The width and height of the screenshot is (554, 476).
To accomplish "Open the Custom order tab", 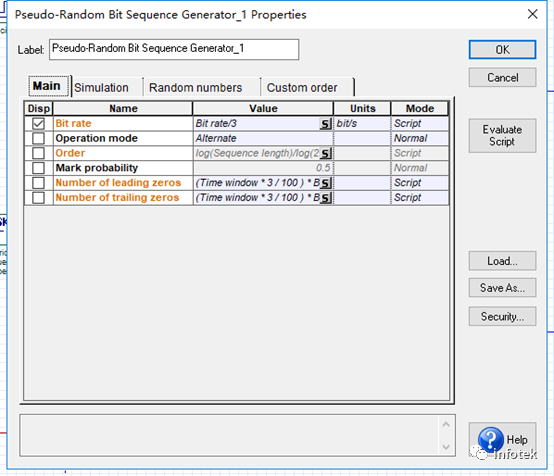I will coord(307,88).
